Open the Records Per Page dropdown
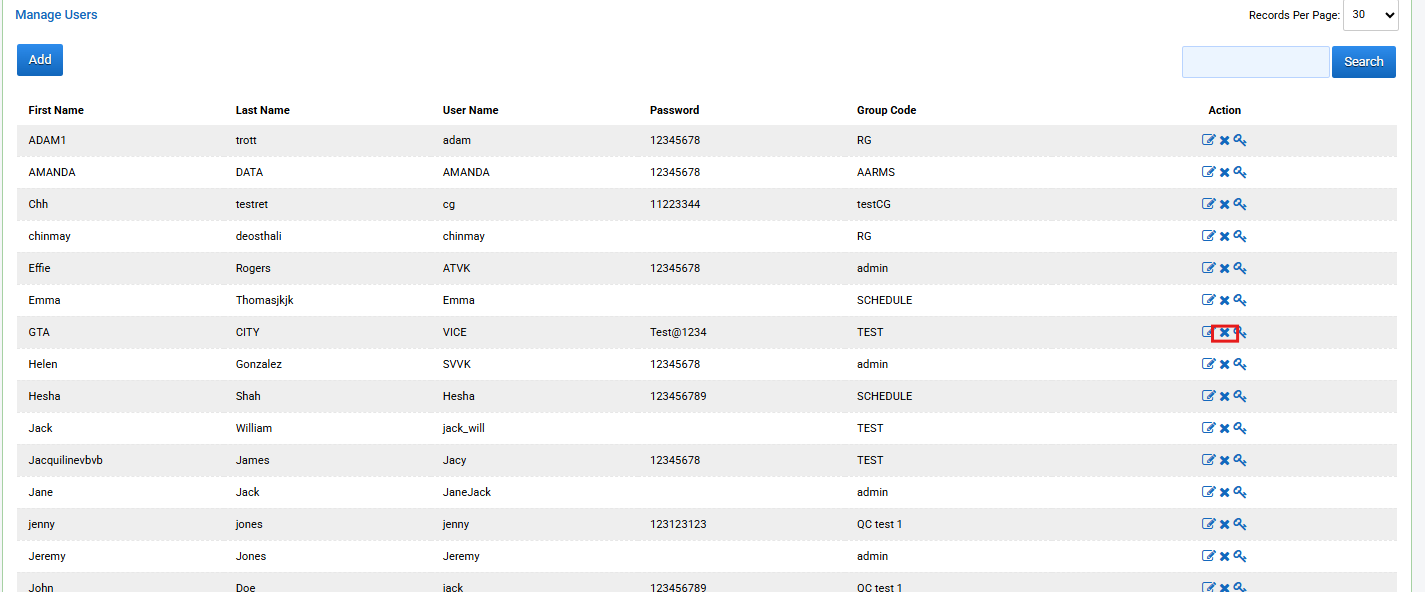Screen dimensions: 1425x592 tap(1370, 15)
